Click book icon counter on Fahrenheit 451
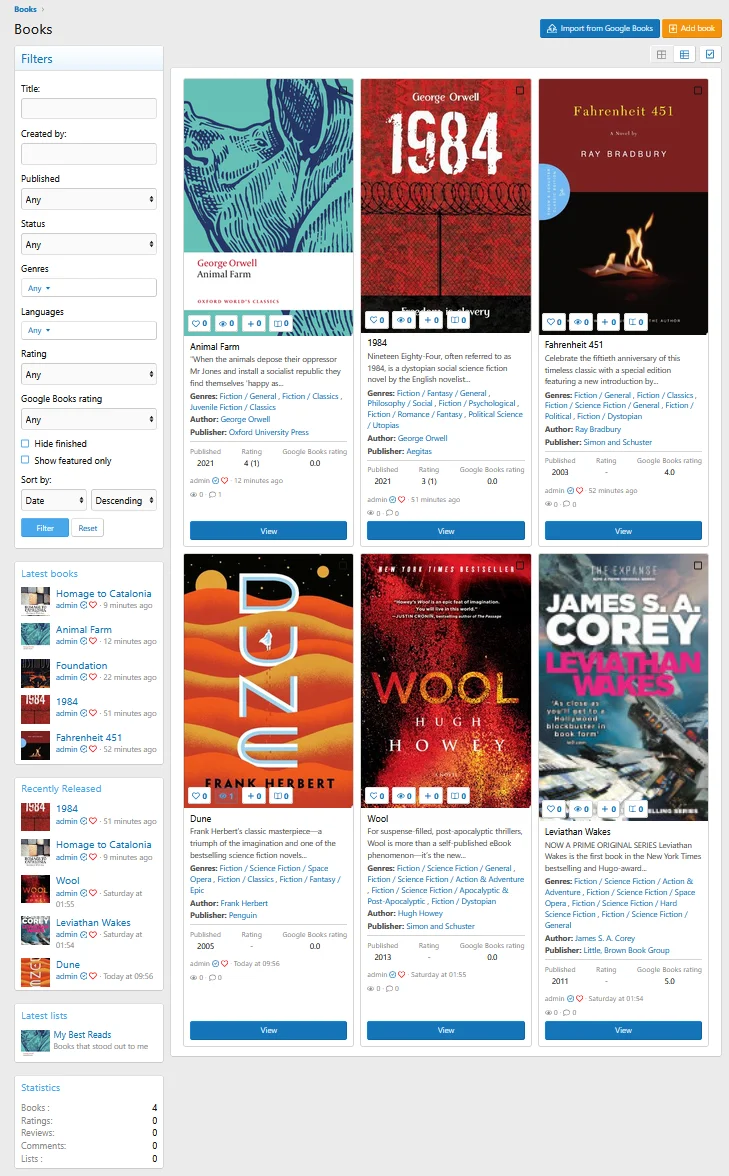The image size is (729, 1176). click(636, 322)
